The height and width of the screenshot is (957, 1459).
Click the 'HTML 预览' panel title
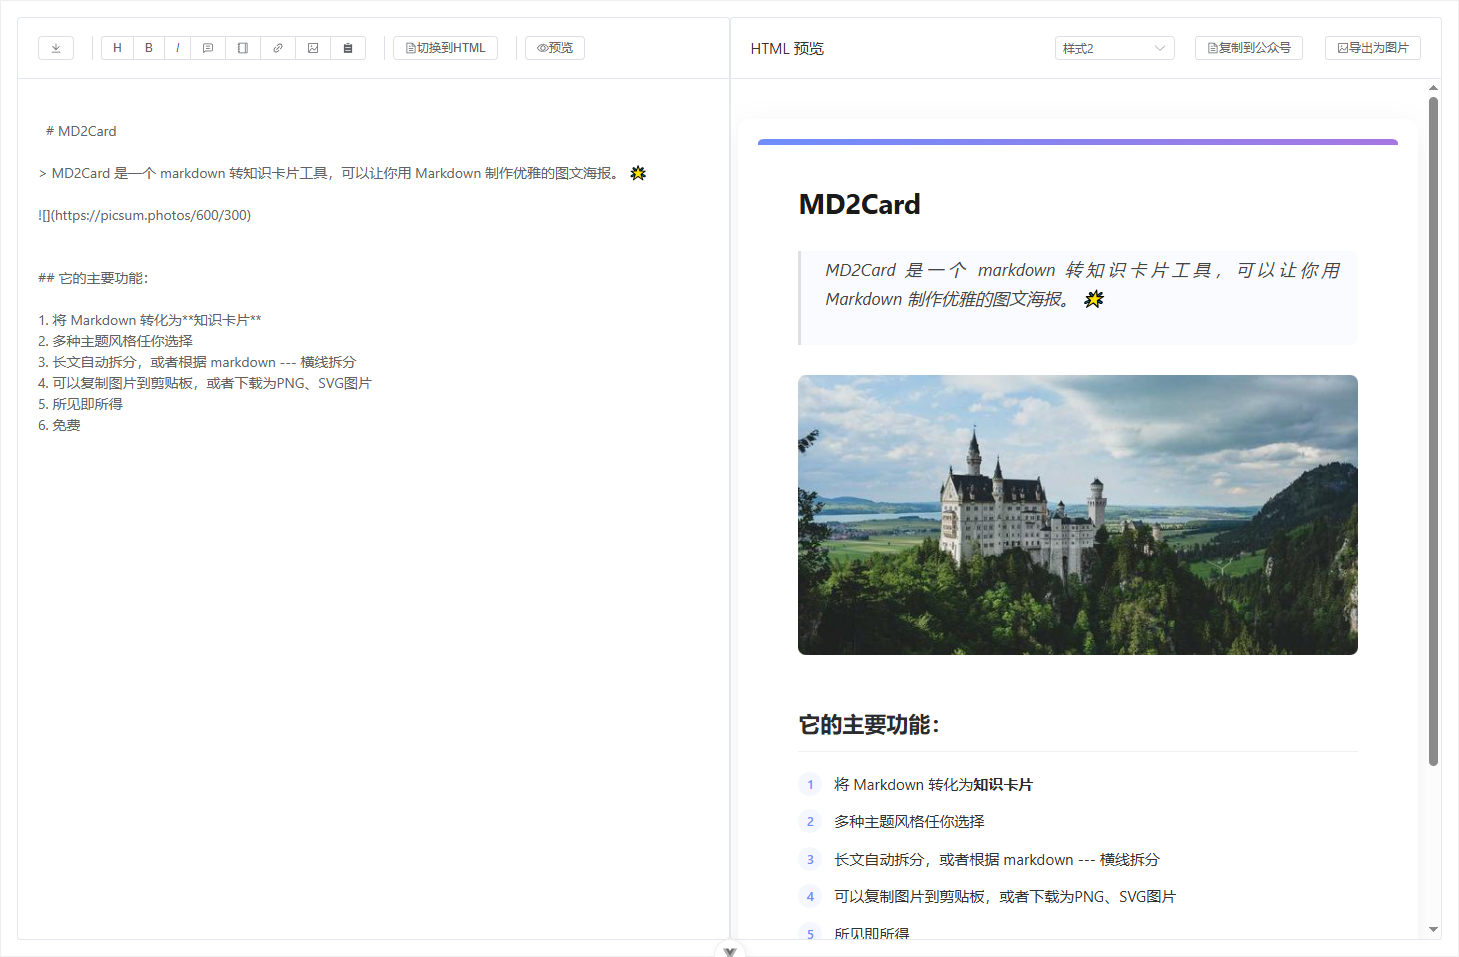(787, 48)
